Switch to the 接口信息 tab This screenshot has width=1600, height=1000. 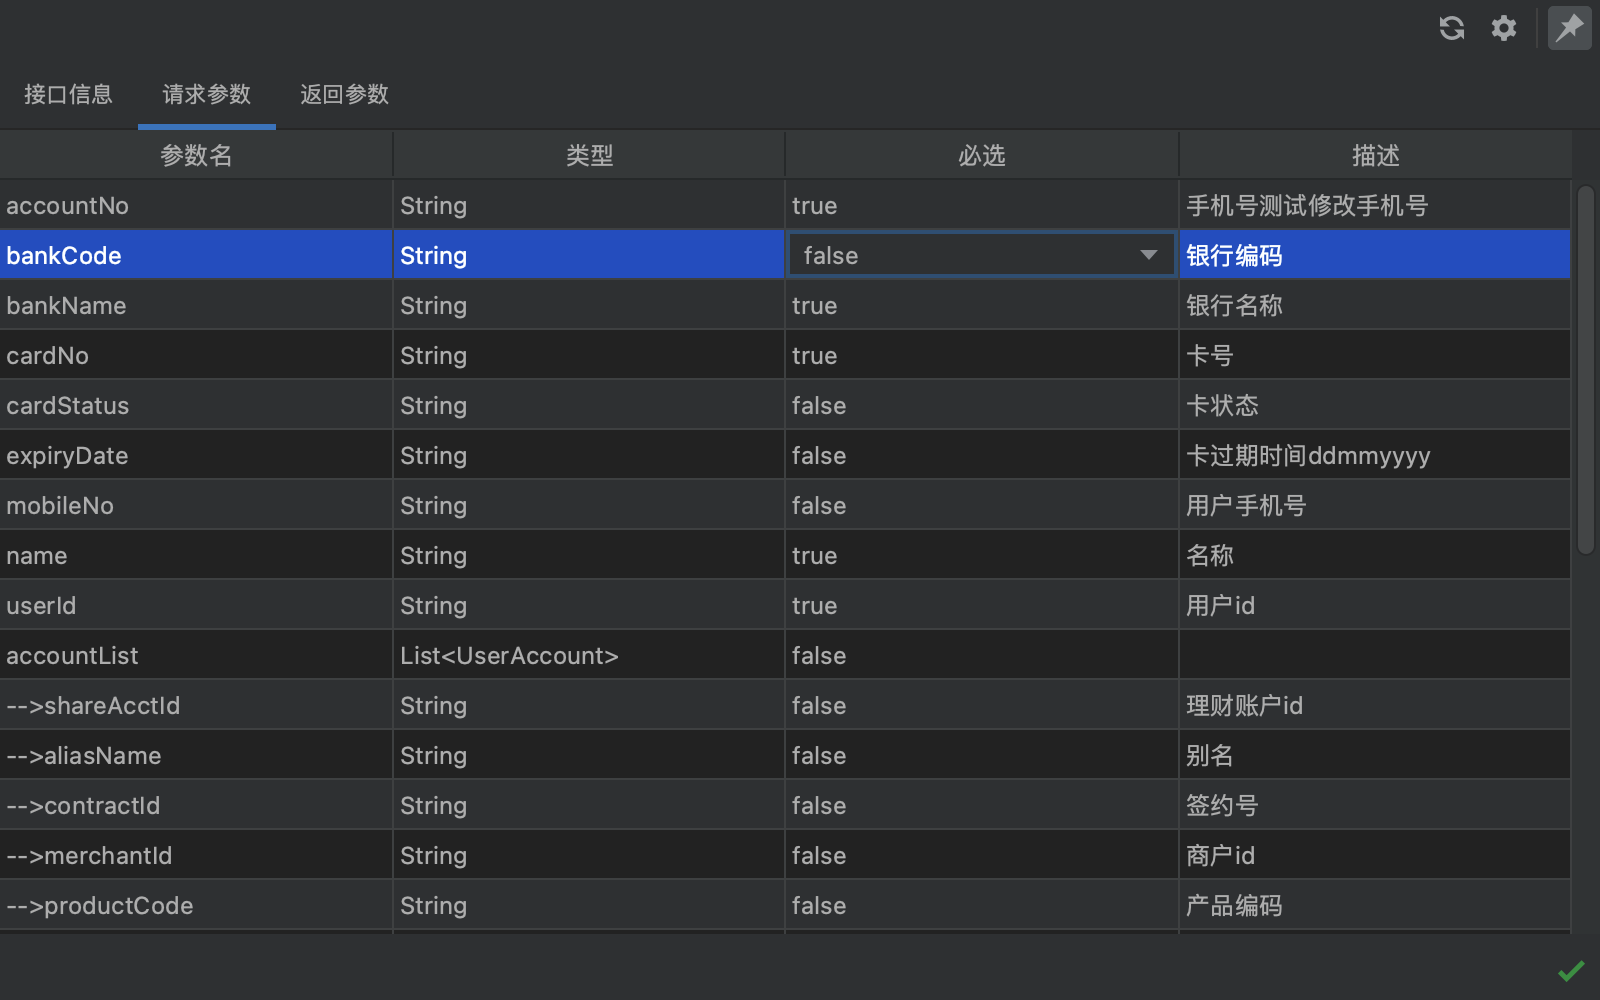coord(68,94)
